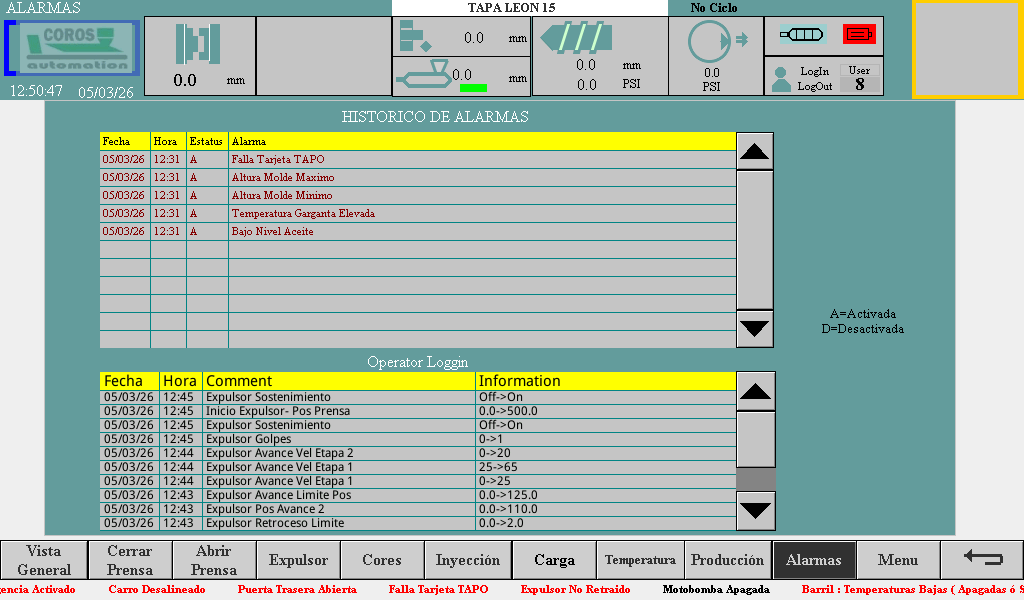Switch to the Temperatura tab
1024x600 pixels.
pyautogui.click(x=640, y=560)
